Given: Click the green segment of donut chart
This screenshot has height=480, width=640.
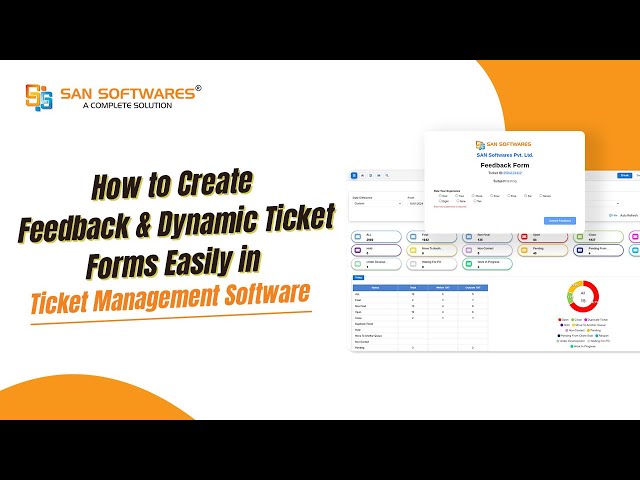Looking at the screenshot, I should click(x=570, y=298).
